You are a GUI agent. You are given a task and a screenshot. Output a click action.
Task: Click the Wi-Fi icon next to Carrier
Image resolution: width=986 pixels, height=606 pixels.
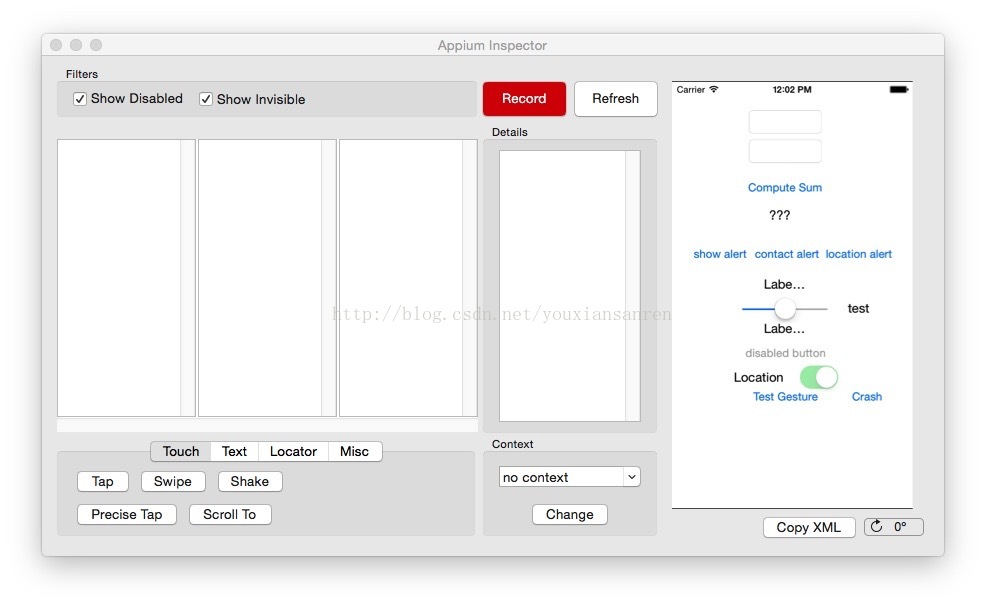(x=714, y=89)
